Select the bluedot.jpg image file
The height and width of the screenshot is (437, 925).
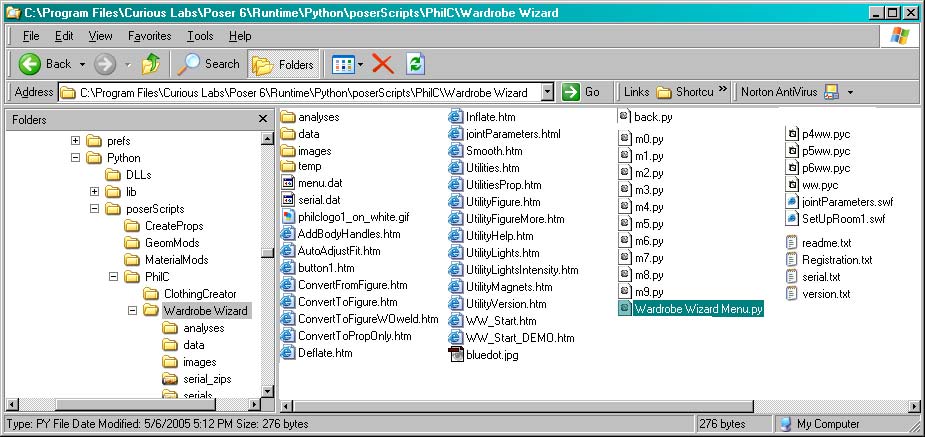tap(493, 353)
